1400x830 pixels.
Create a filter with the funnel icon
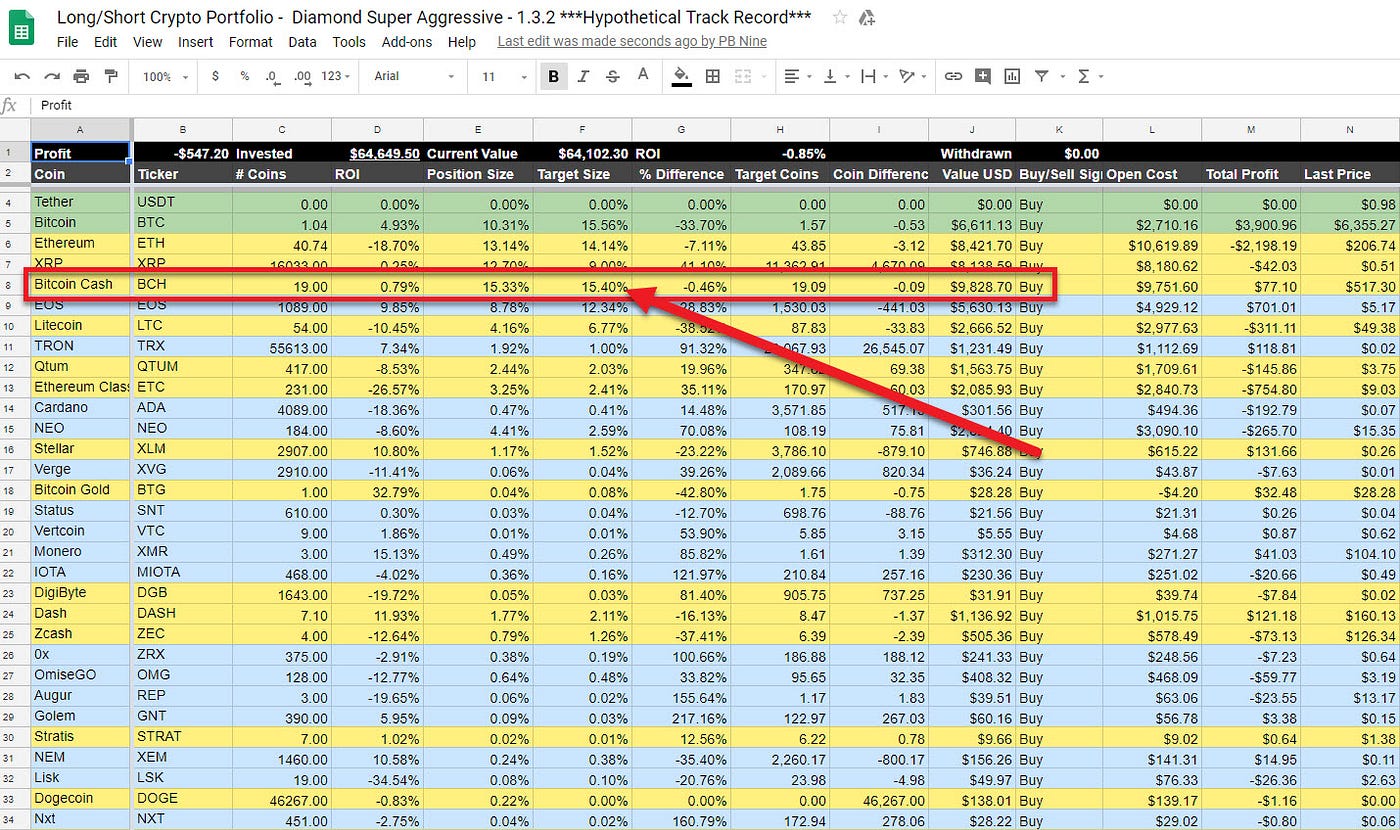point(1041,76)
